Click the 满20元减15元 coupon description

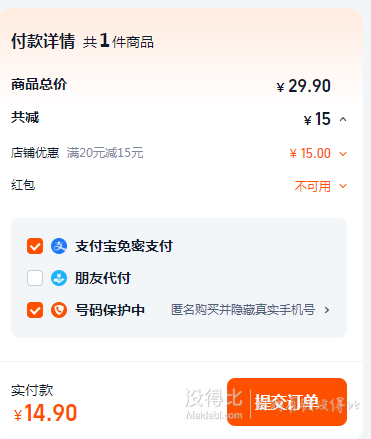tap(105, 153)
